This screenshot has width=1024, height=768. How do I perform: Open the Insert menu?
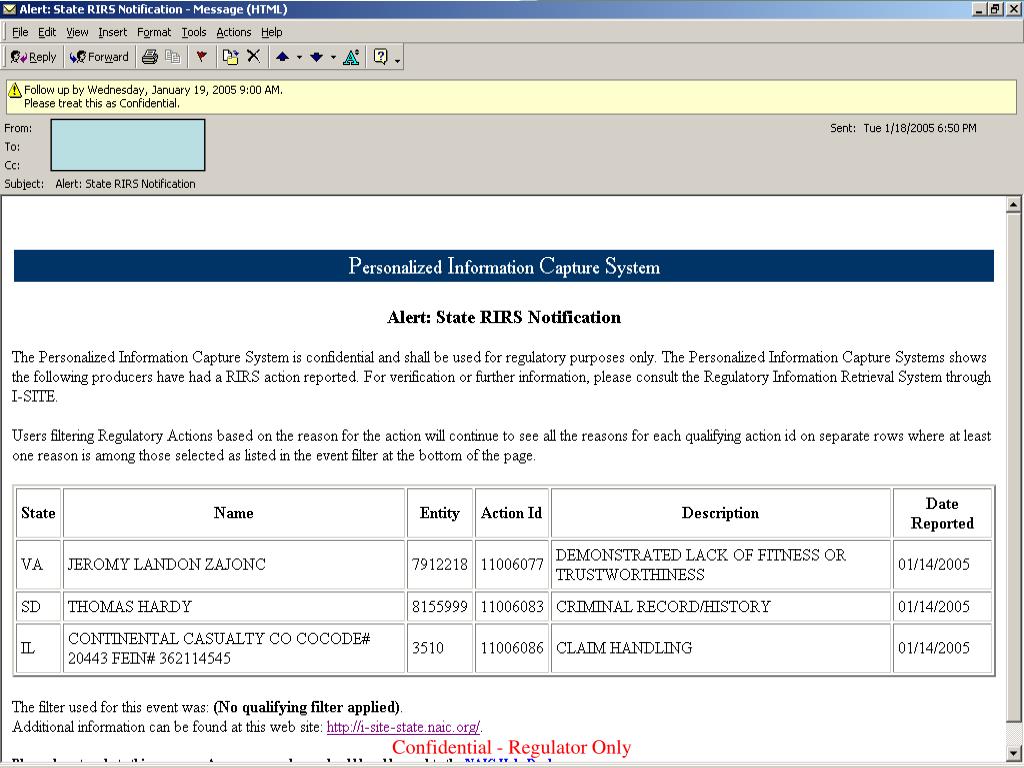112,32
